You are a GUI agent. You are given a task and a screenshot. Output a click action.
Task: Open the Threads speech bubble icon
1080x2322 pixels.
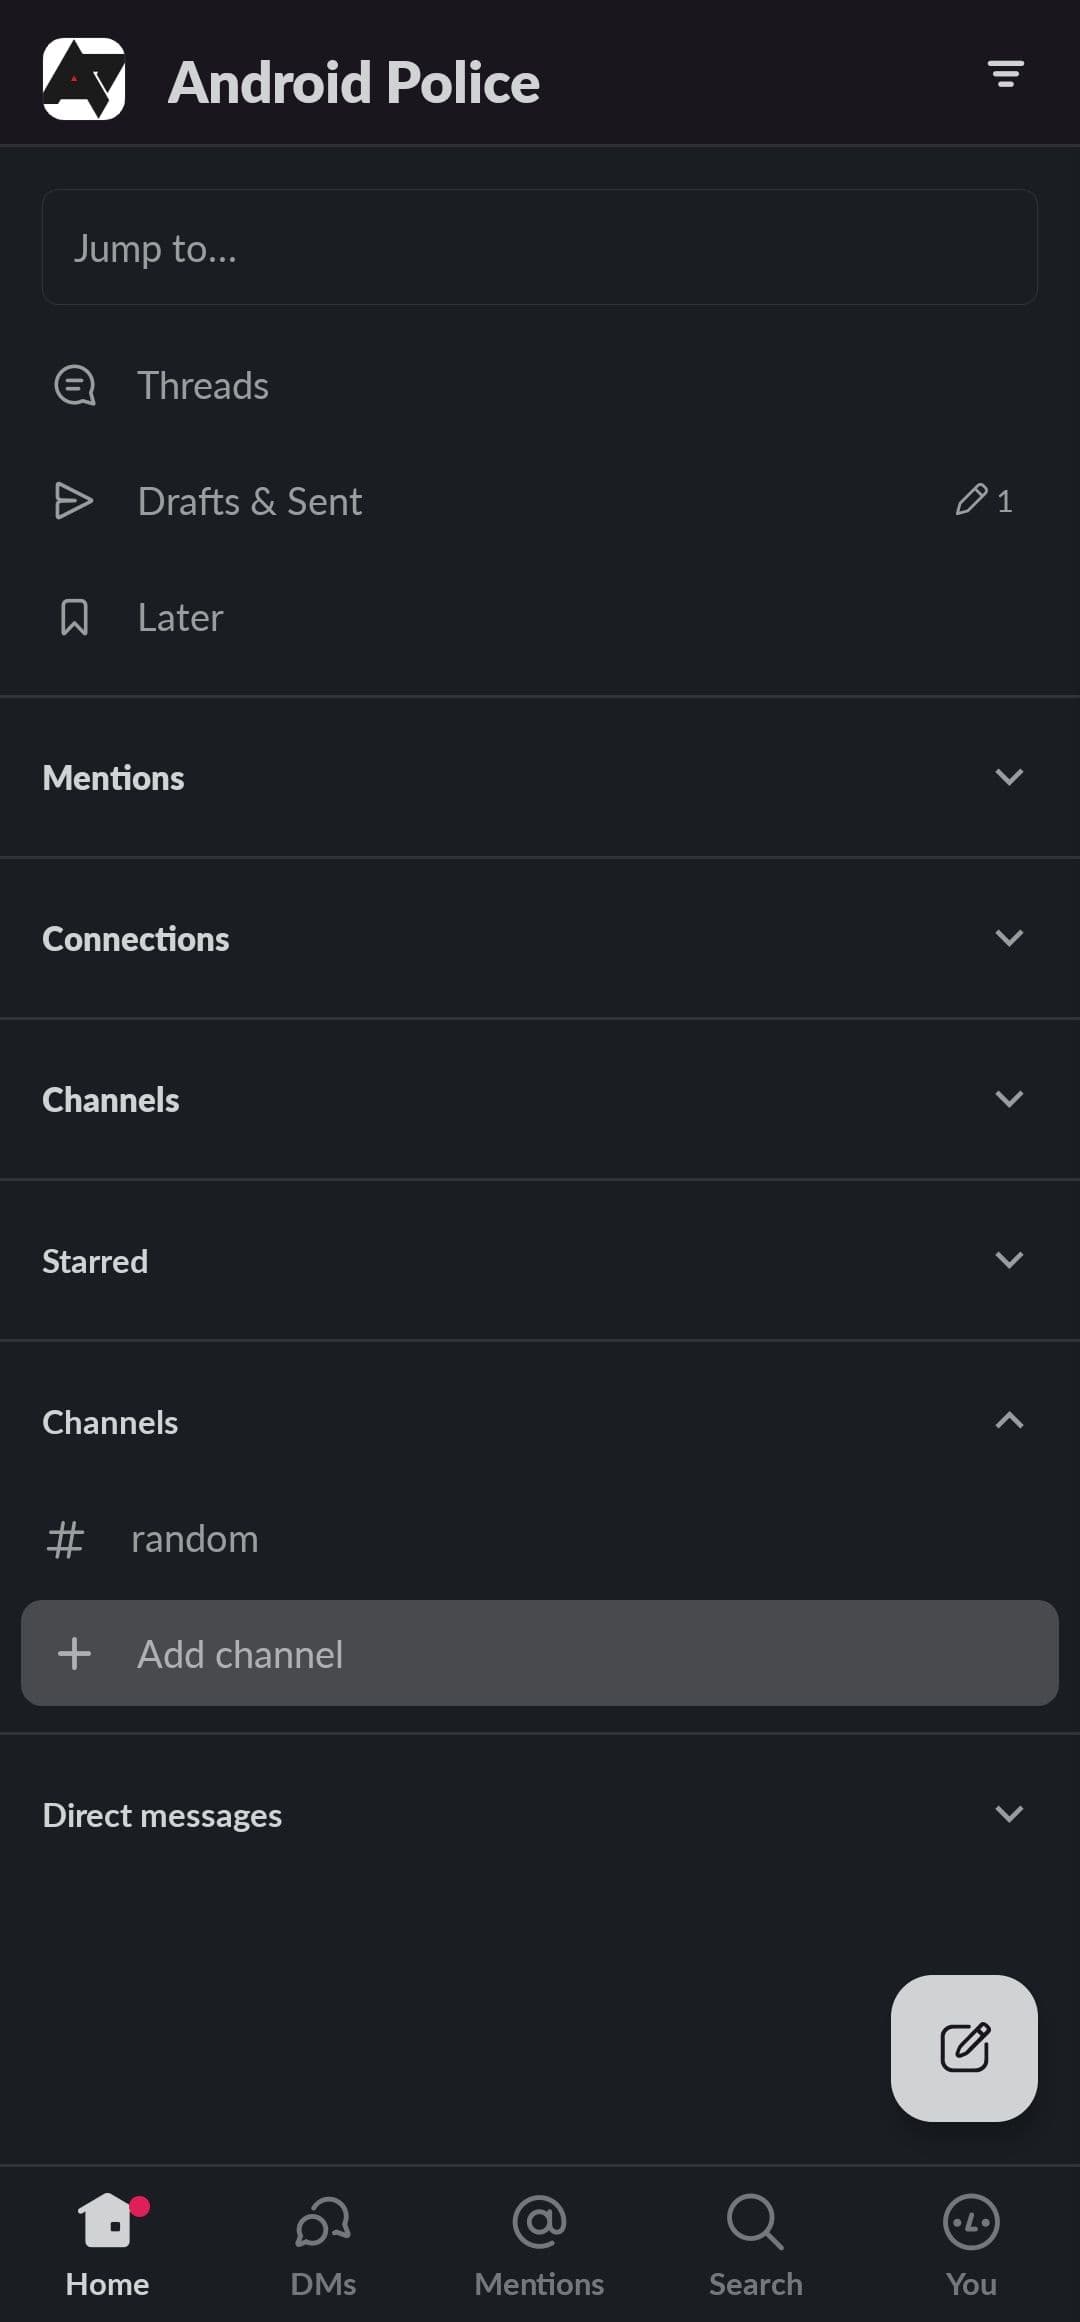tap(74, 386)
